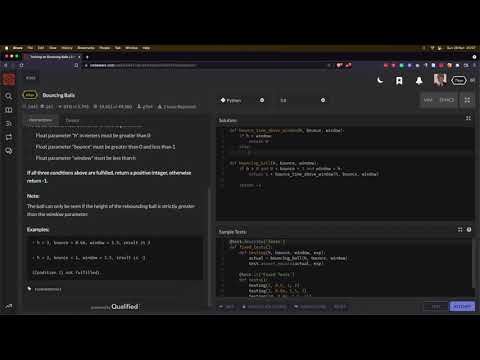
Task: Open the Bookmarks menu in menu bar
Action: coord(86,48)
